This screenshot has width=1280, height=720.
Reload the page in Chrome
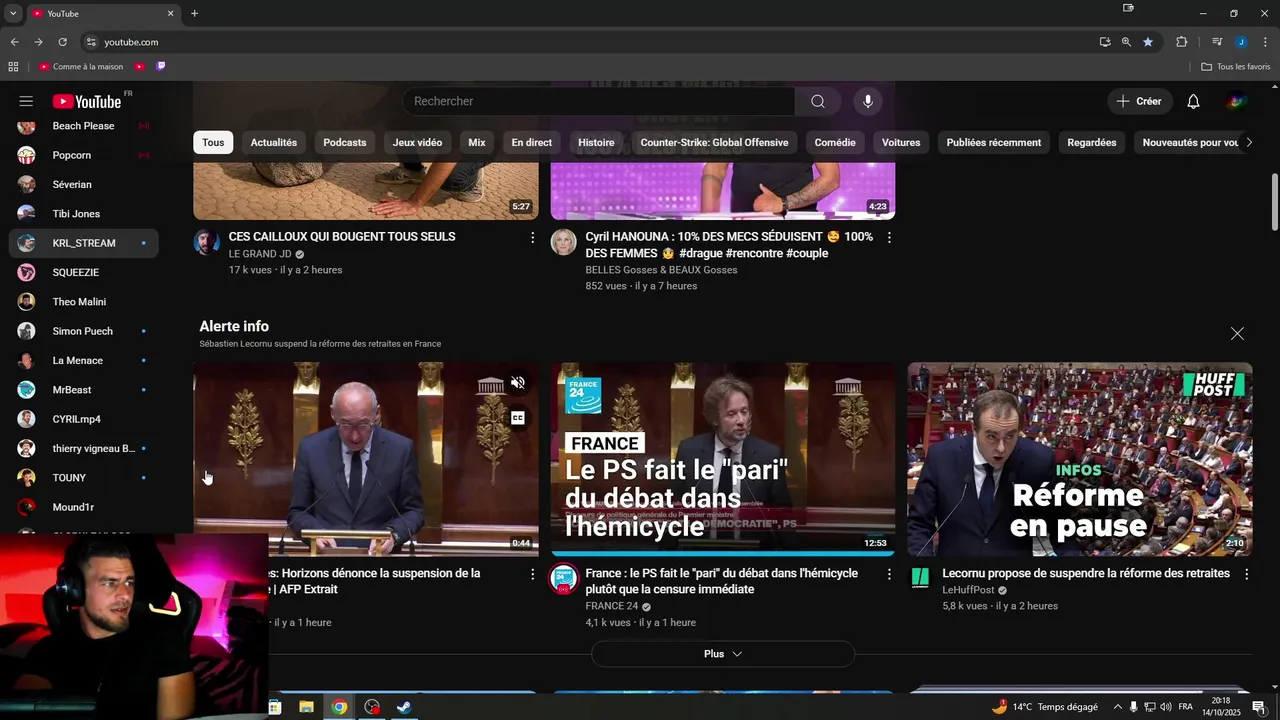pos(62,42)
